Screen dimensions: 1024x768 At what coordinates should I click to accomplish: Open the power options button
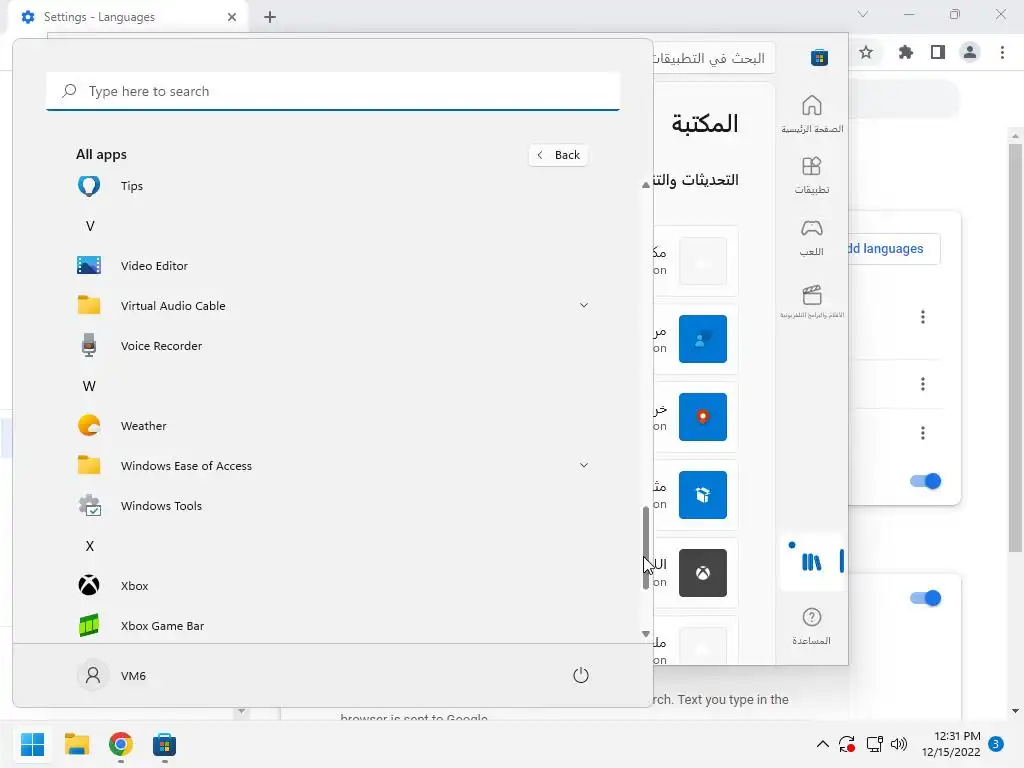[x=581, y=675]
